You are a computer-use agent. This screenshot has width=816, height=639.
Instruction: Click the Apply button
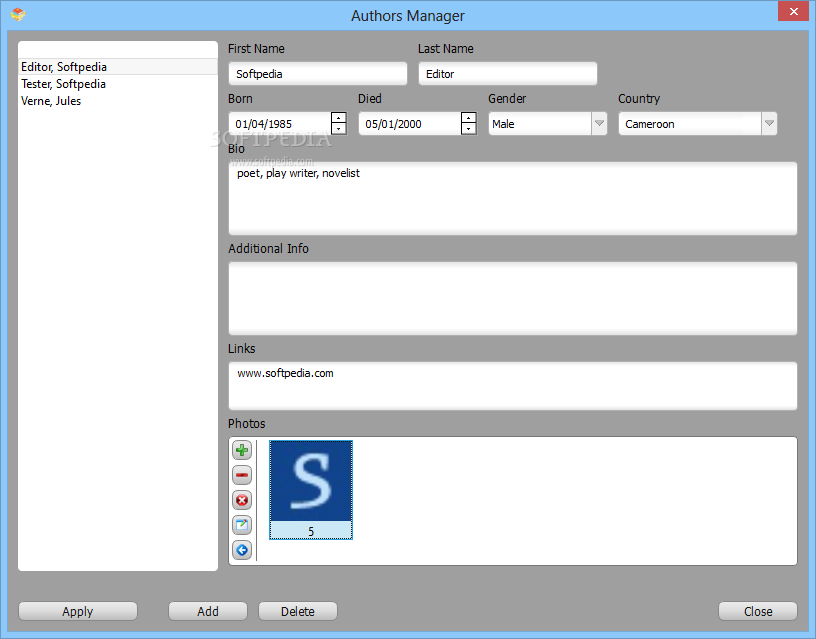click(78, 611)
